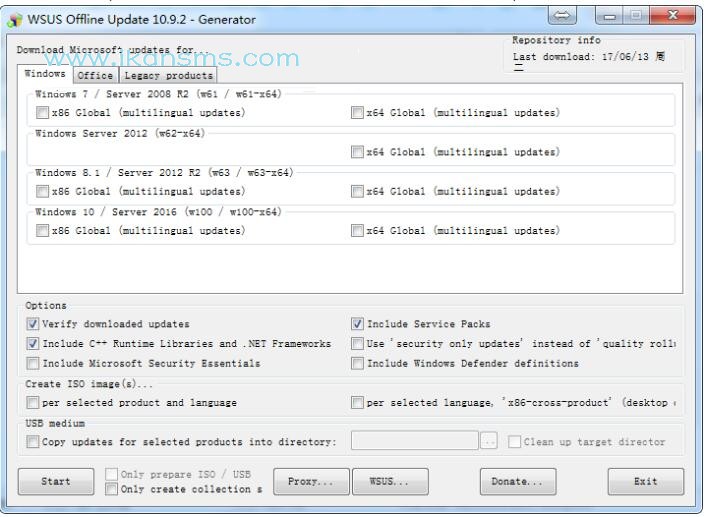Open Proxy settings

[311, 482]
